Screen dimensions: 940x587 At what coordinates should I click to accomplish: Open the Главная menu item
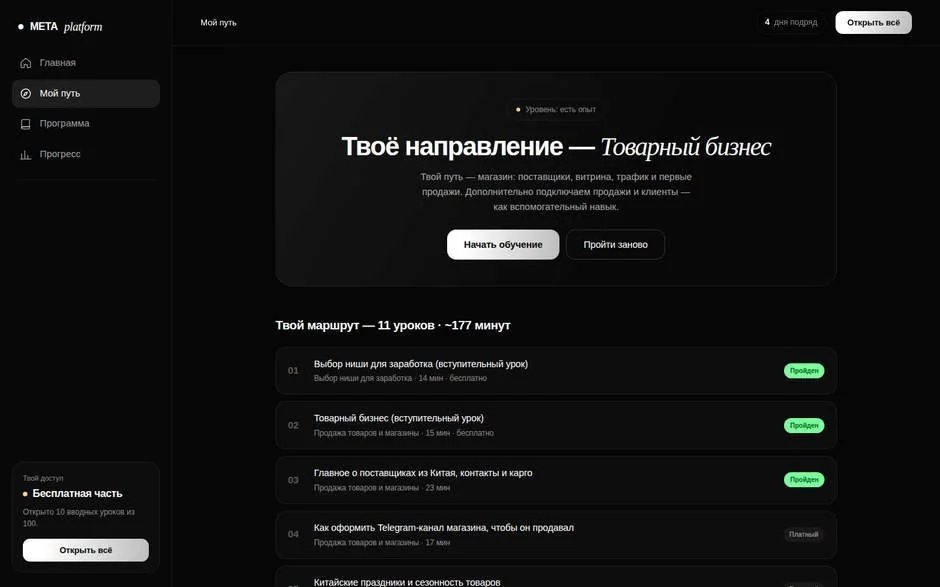86,63
